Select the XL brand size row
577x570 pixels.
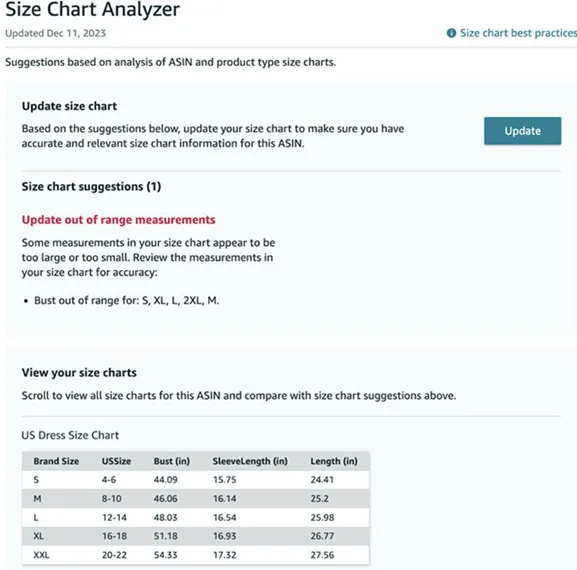(195, 536)
